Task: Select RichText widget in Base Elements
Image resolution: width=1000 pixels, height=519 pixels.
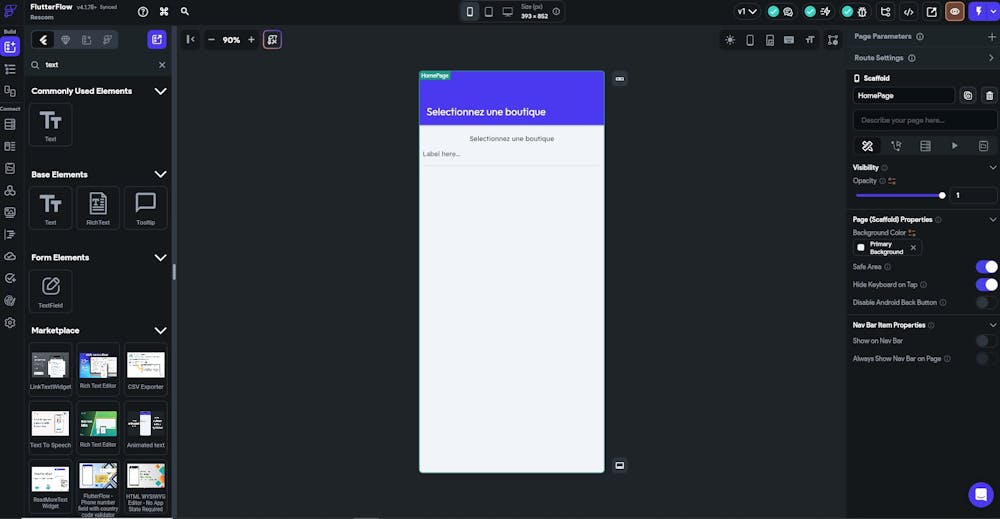Action: pyautogui.click(x=98, y=208)
